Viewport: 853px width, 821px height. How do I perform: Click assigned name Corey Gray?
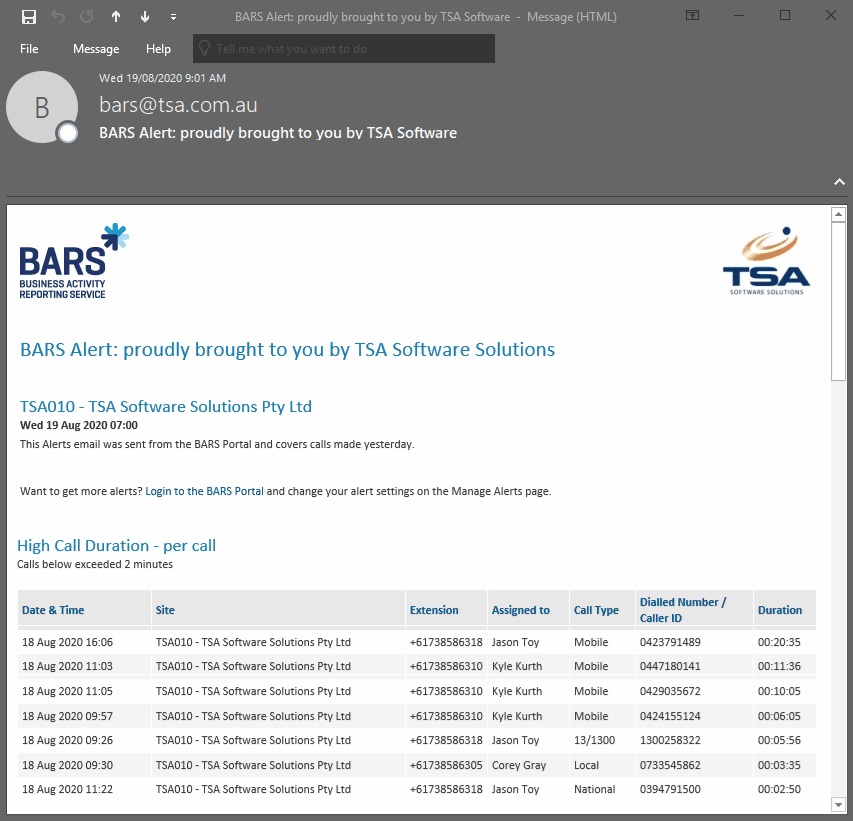[519, 765]
